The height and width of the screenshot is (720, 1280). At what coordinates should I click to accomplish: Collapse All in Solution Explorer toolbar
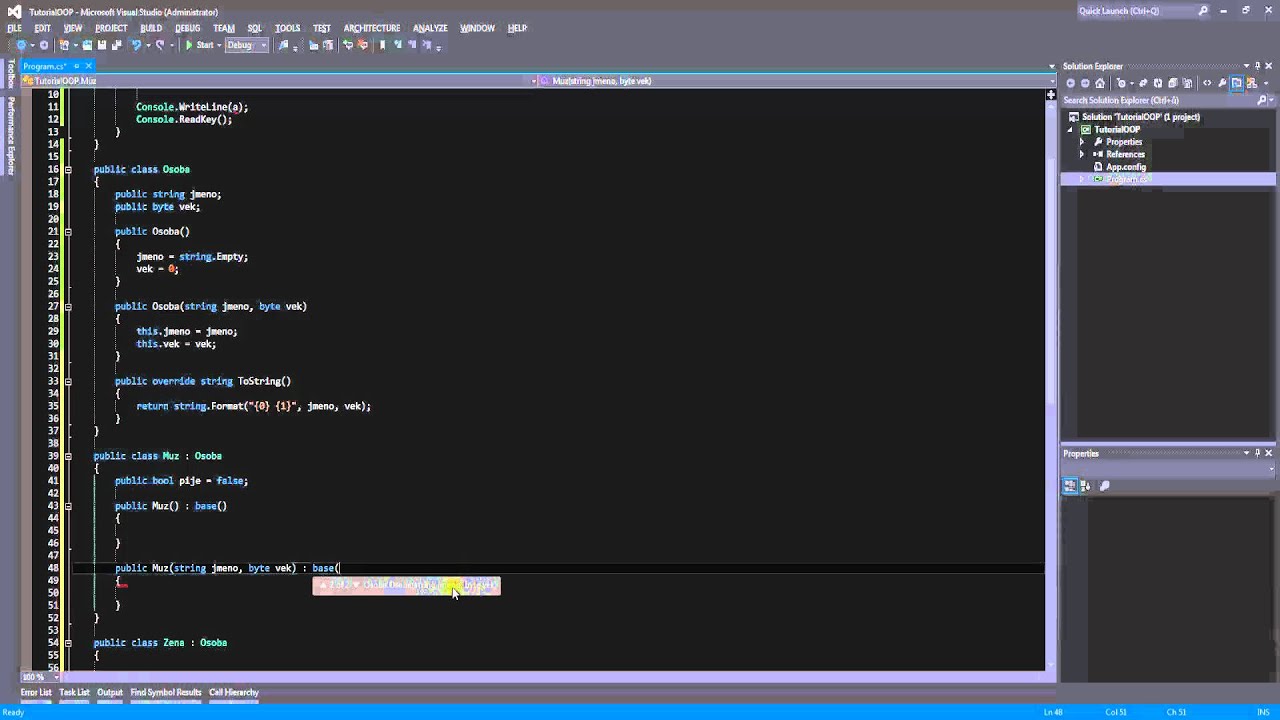click(x=1173, y=83)
